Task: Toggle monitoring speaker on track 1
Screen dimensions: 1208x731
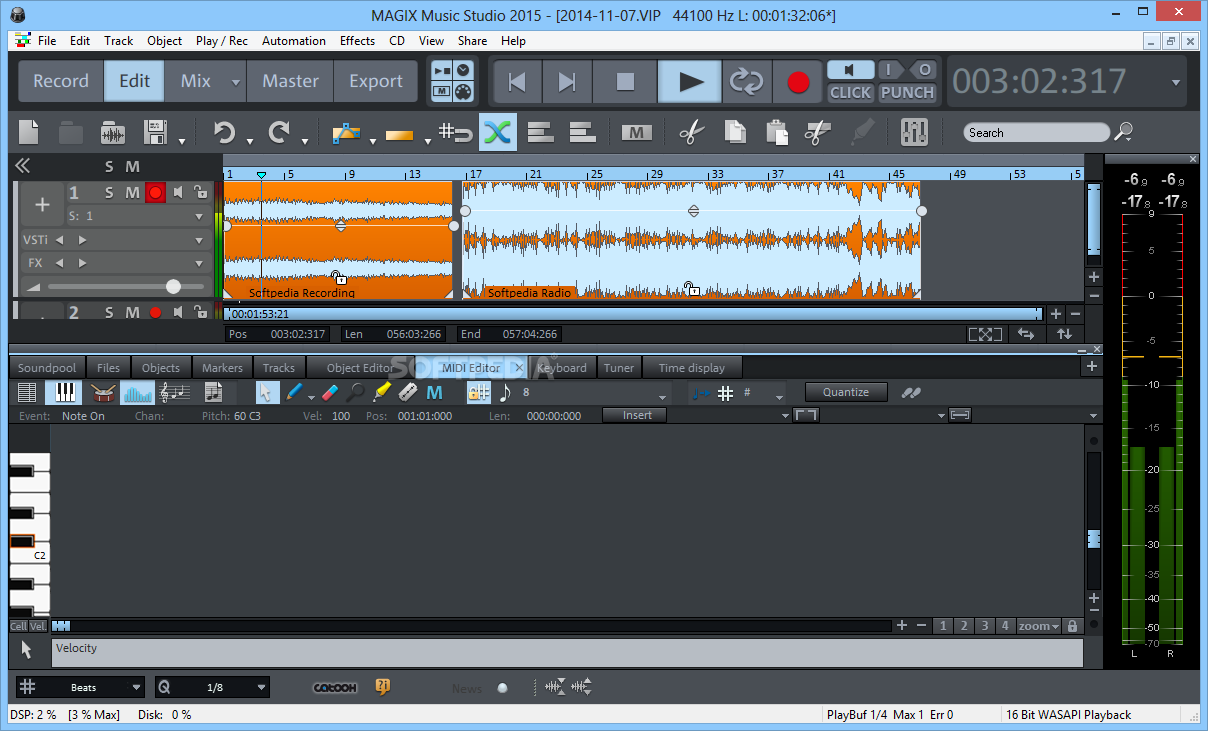Action: click(179, 192)
